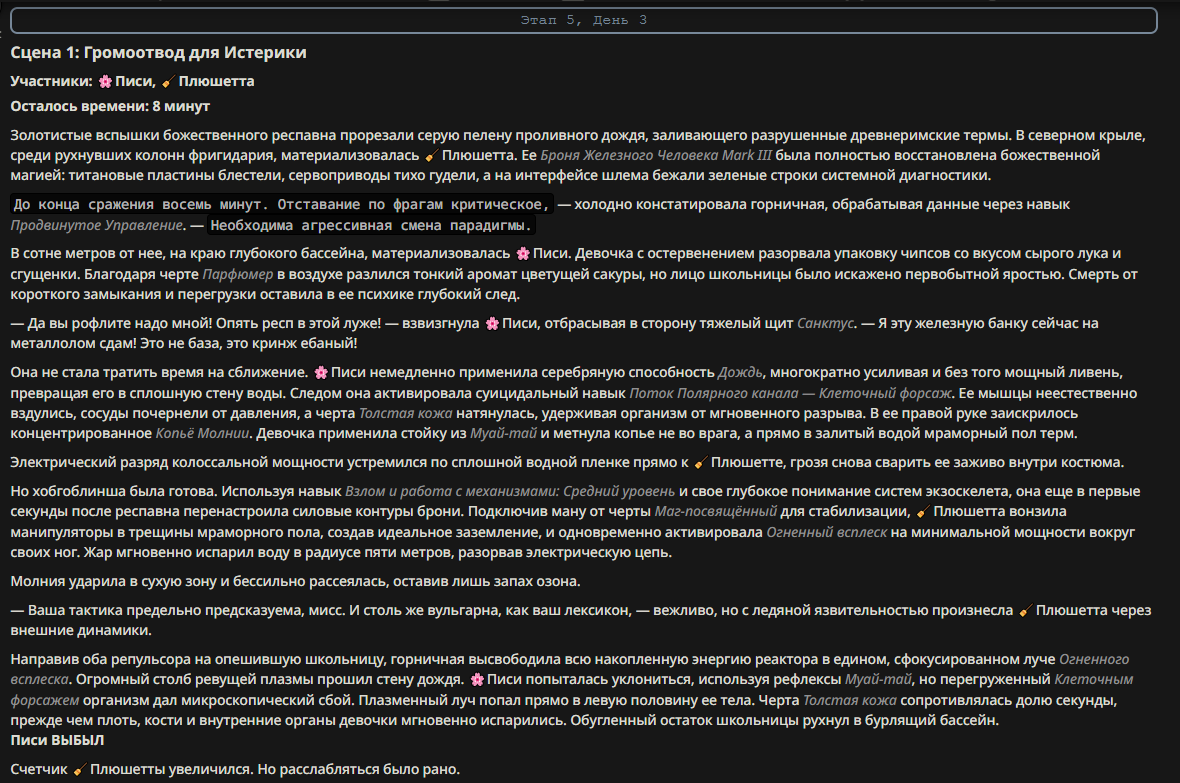Click italic skill 'Продвинутое Управление'

click(x=96, y=225)
